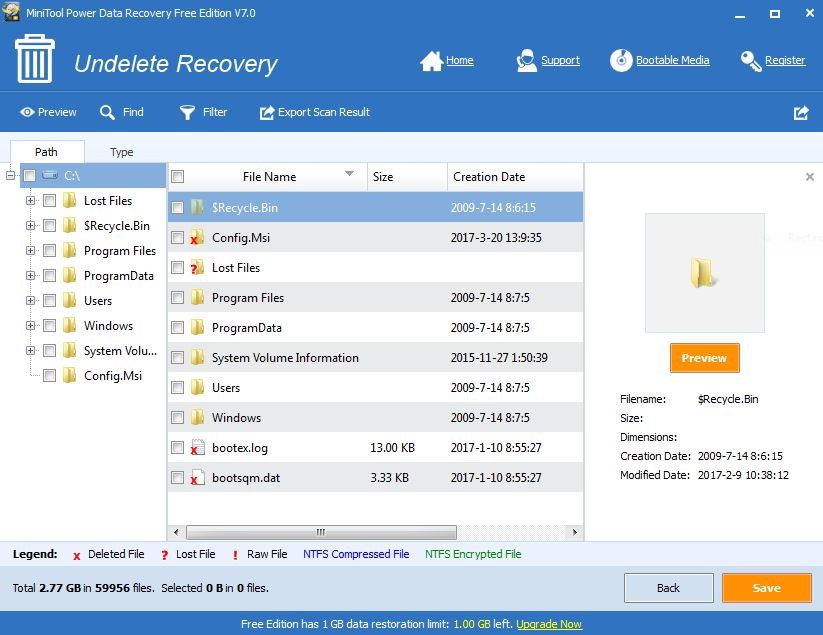Click the deleted Config.Msi folder icon in list

click(x=197, y=238)
